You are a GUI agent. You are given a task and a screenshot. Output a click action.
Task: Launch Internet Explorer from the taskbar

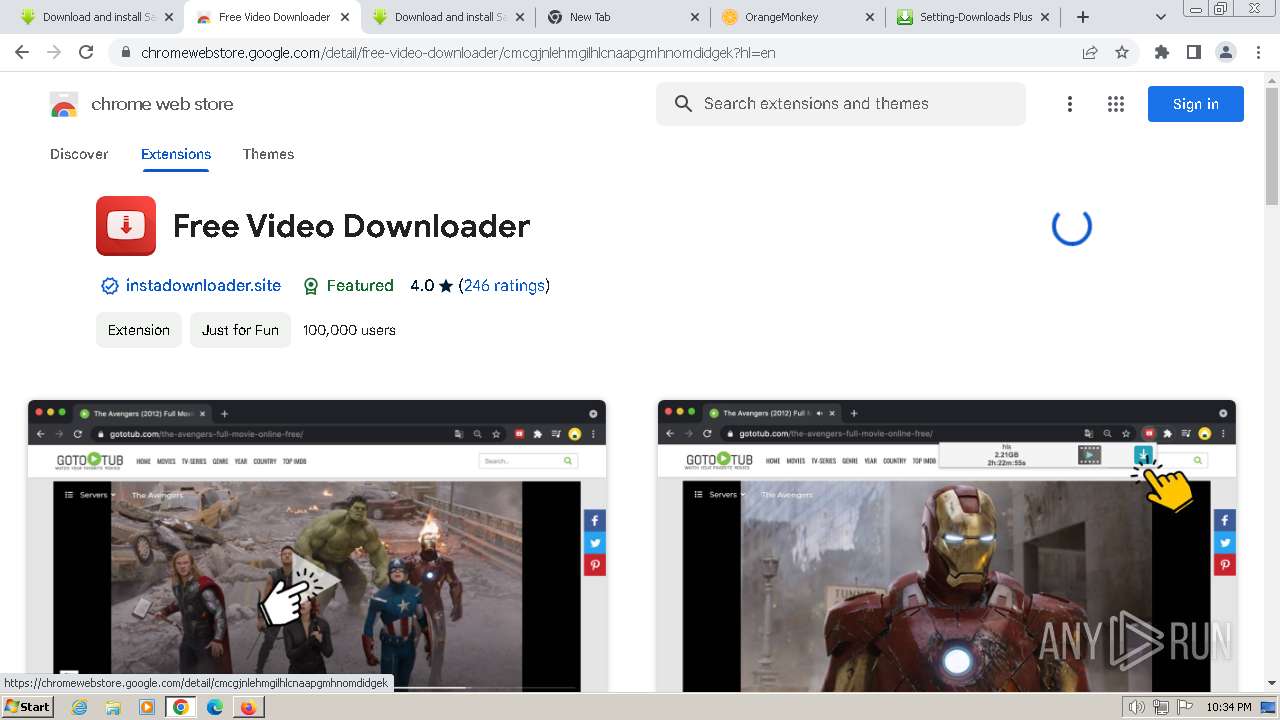click(80, 707)
